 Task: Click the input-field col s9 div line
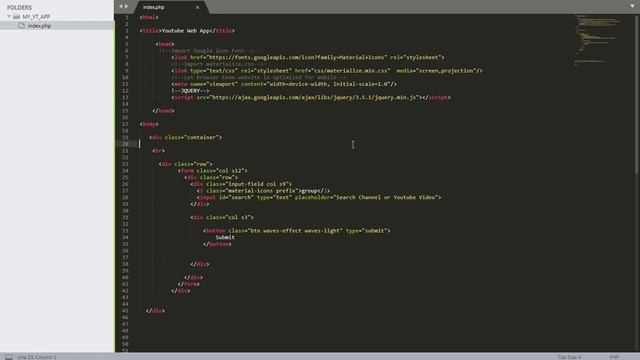(x=241, y=184)
